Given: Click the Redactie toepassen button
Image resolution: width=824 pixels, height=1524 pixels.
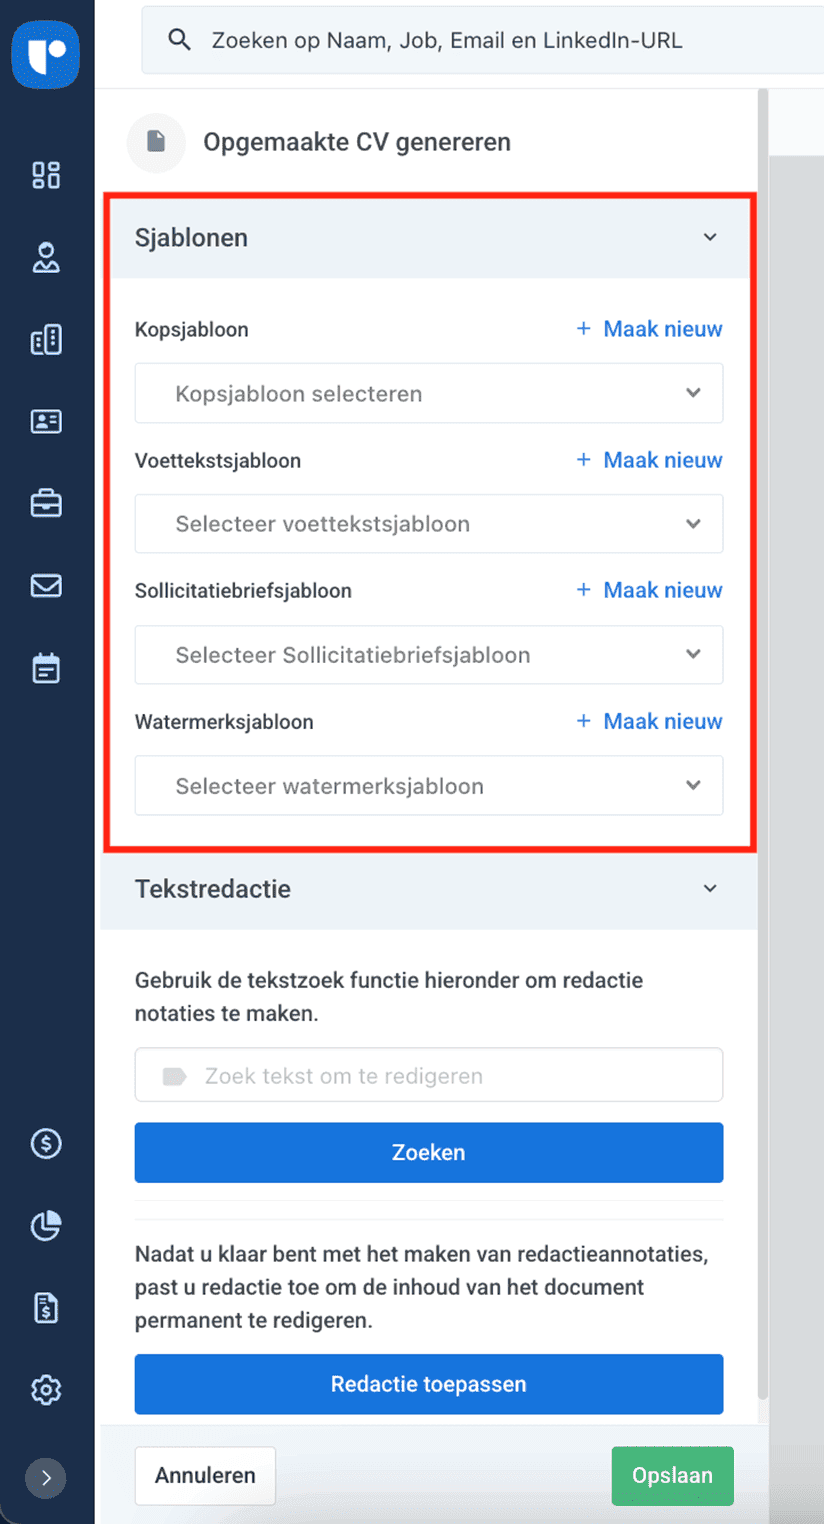Looking at the screenshot, I should 428,1384.
